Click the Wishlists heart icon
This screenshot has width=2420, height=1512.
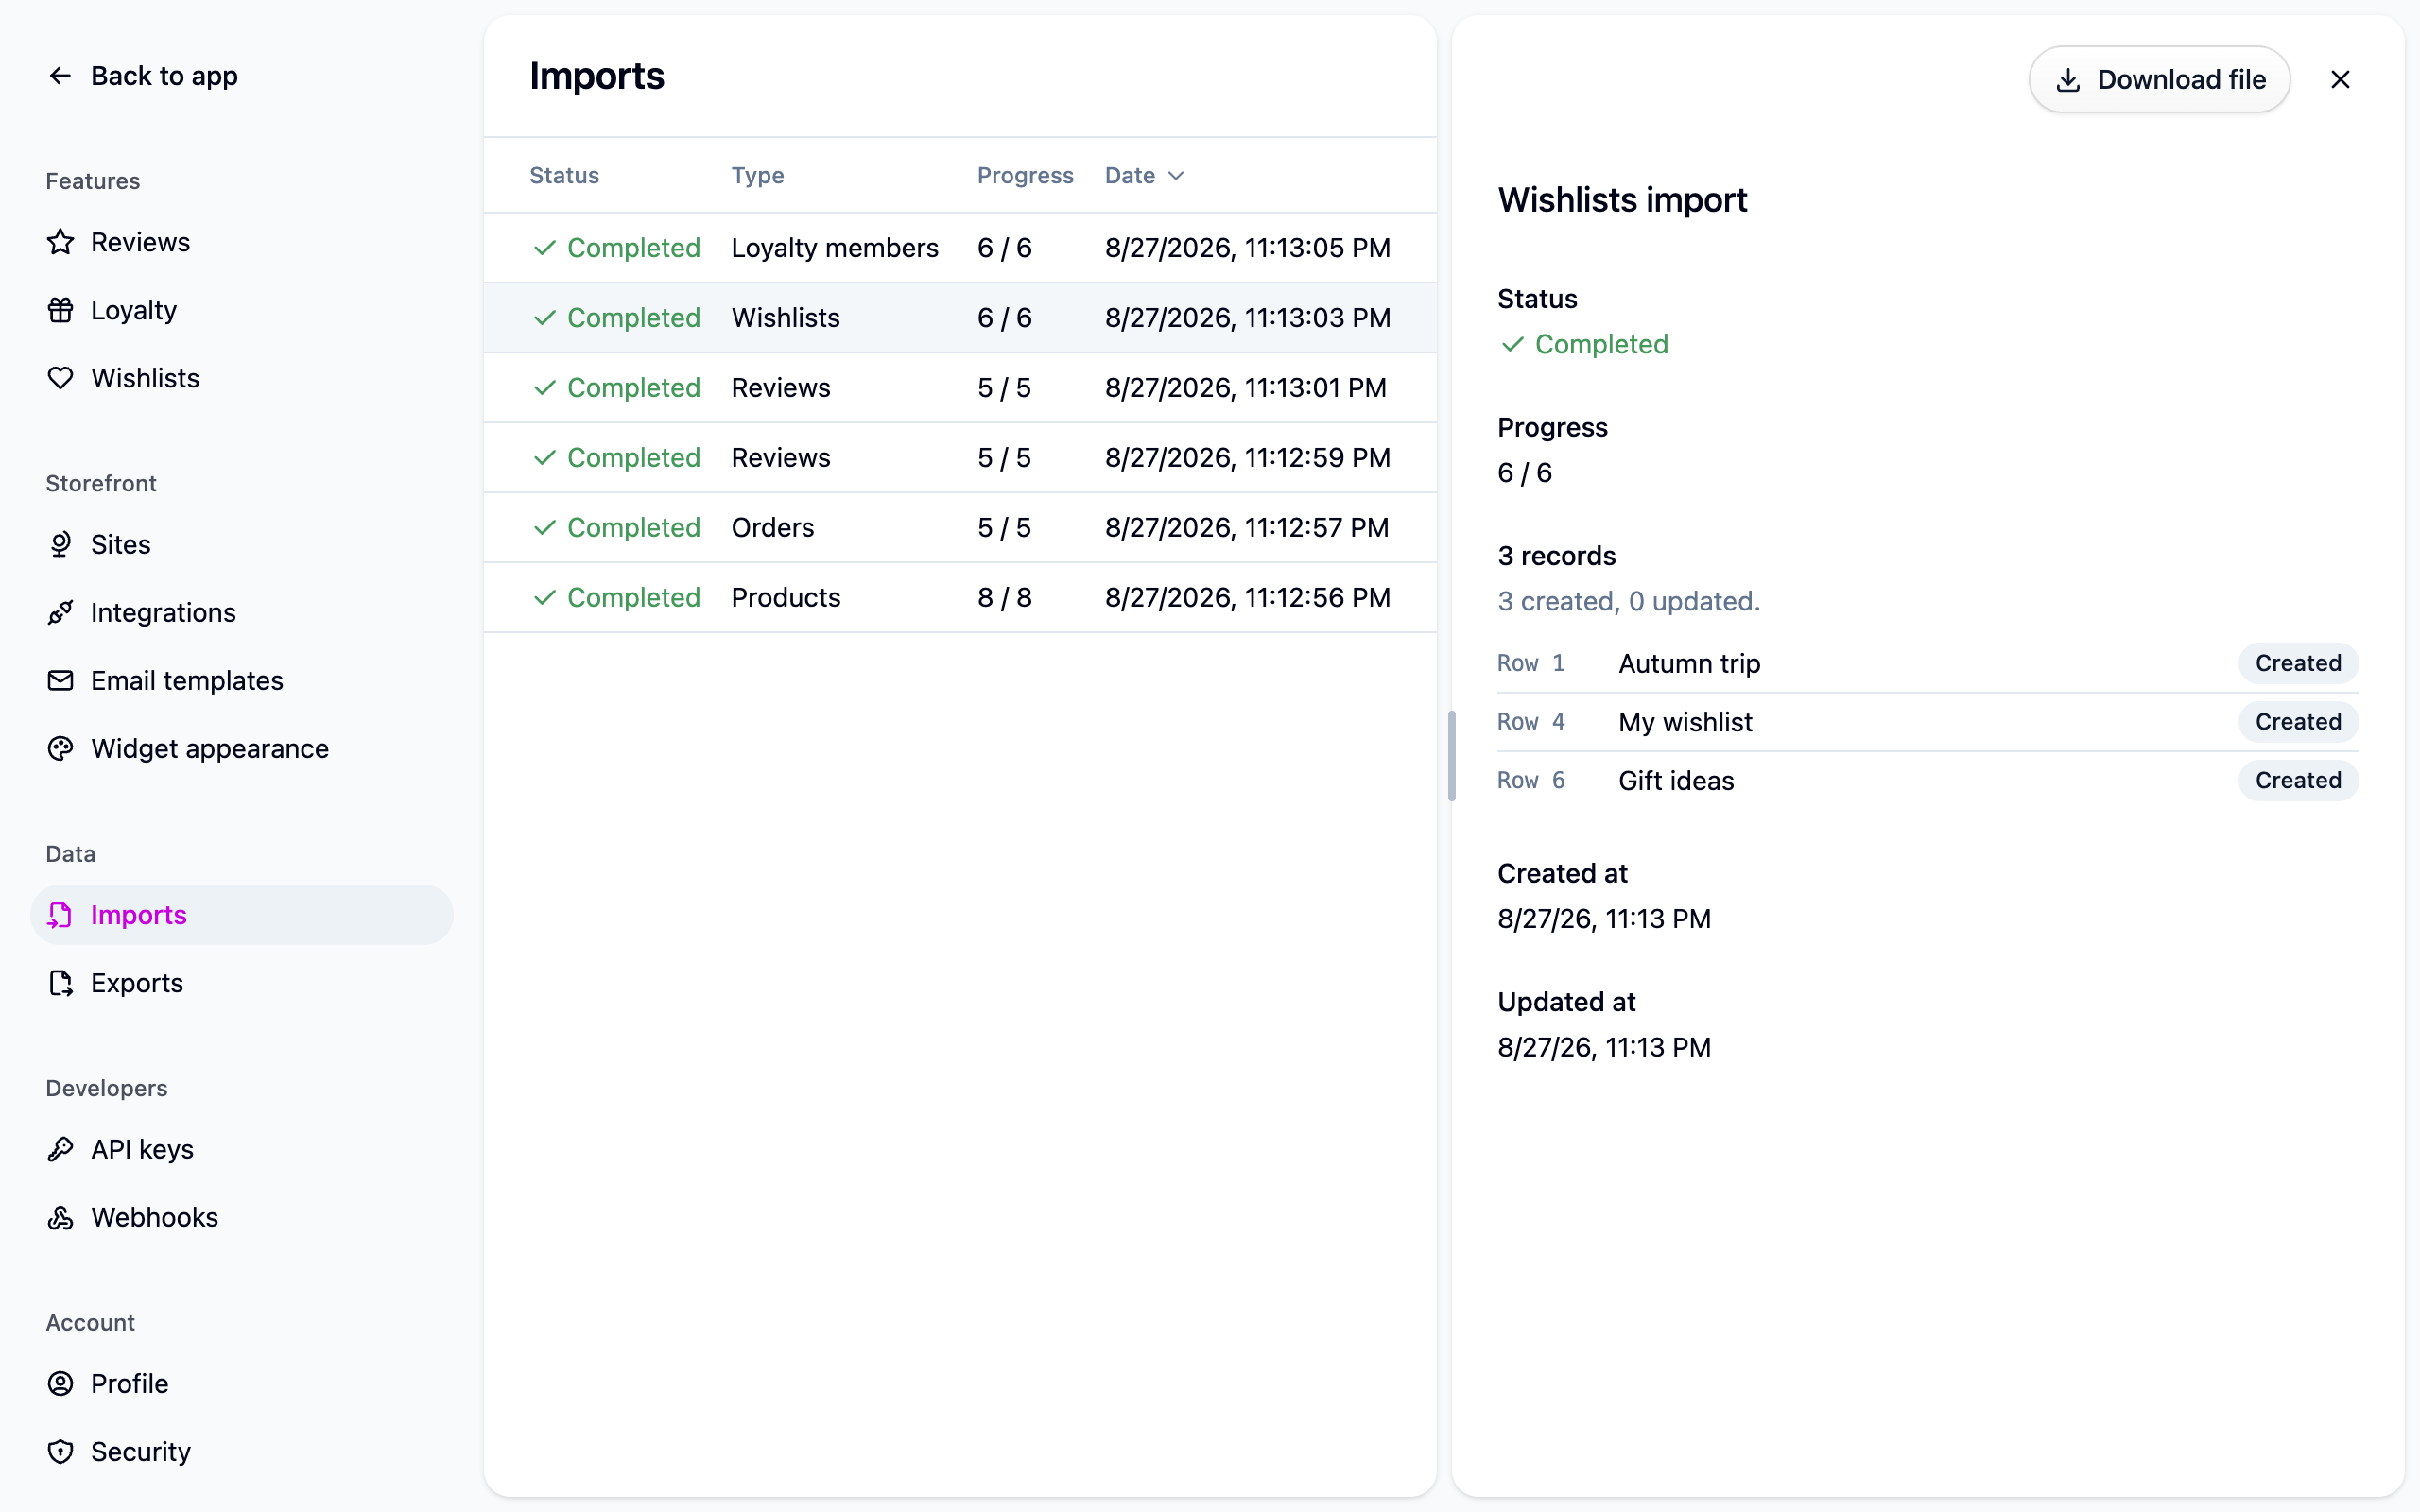point(60,378)
